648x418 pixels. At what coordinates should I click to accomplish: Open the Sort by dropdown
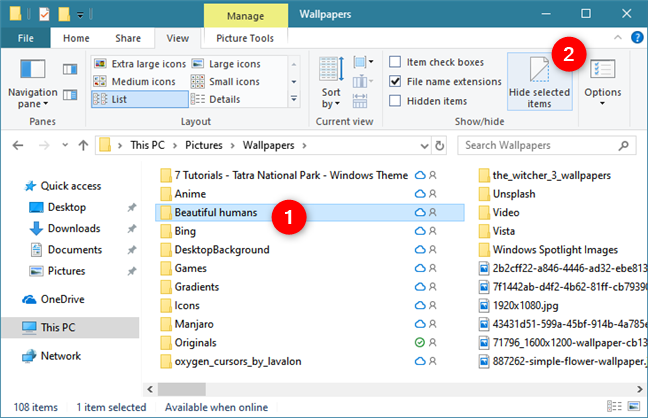click(331, 83)
